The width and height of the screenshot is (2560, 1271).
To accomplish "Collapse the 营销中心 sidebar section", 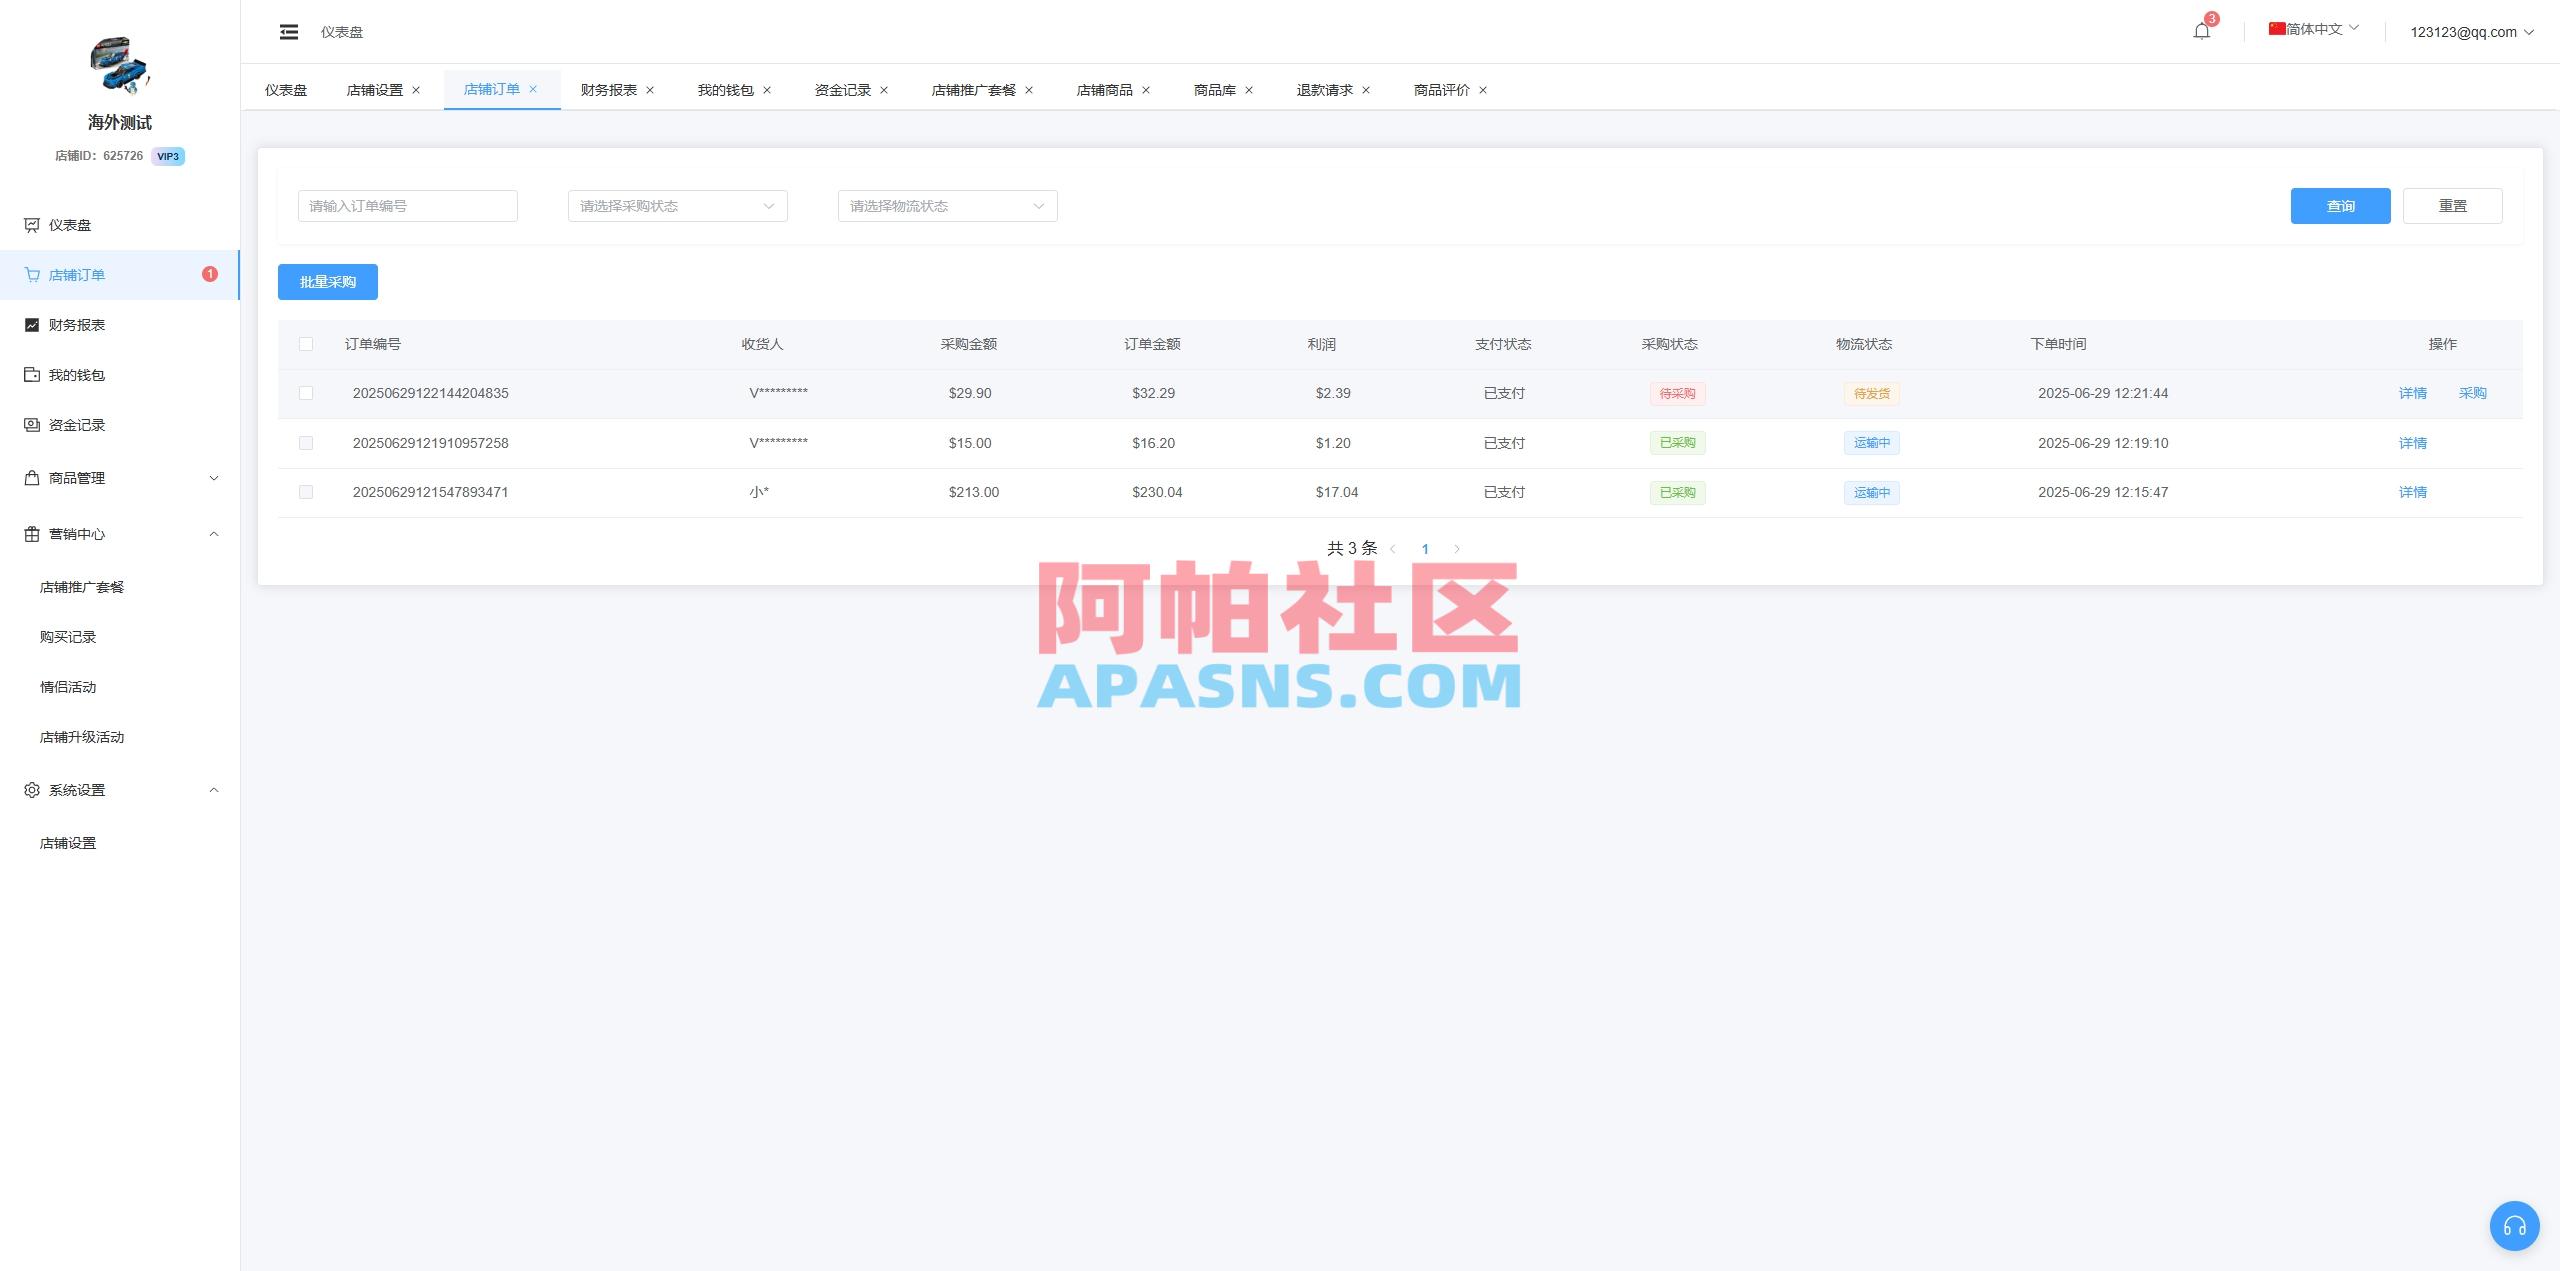I will (213, 534).
